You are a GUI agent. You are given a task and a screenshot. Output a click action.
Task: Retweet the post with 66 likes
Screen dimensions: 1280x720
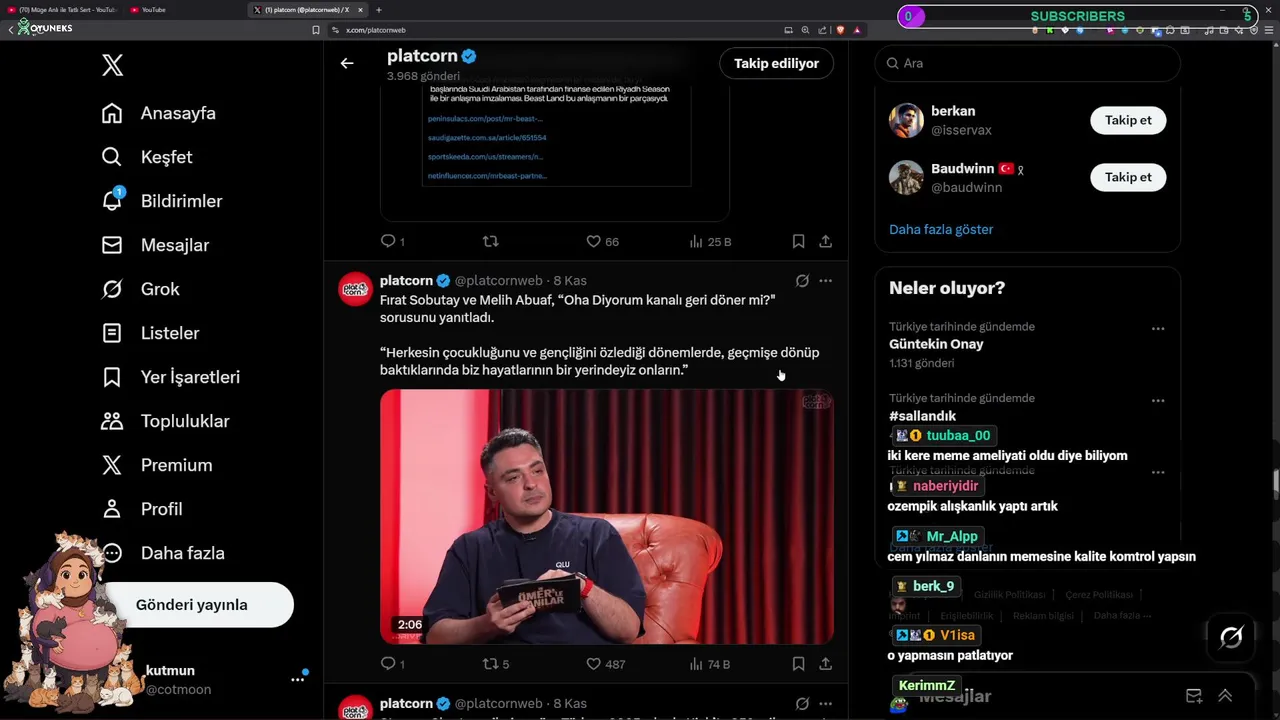tap(490, 241)
